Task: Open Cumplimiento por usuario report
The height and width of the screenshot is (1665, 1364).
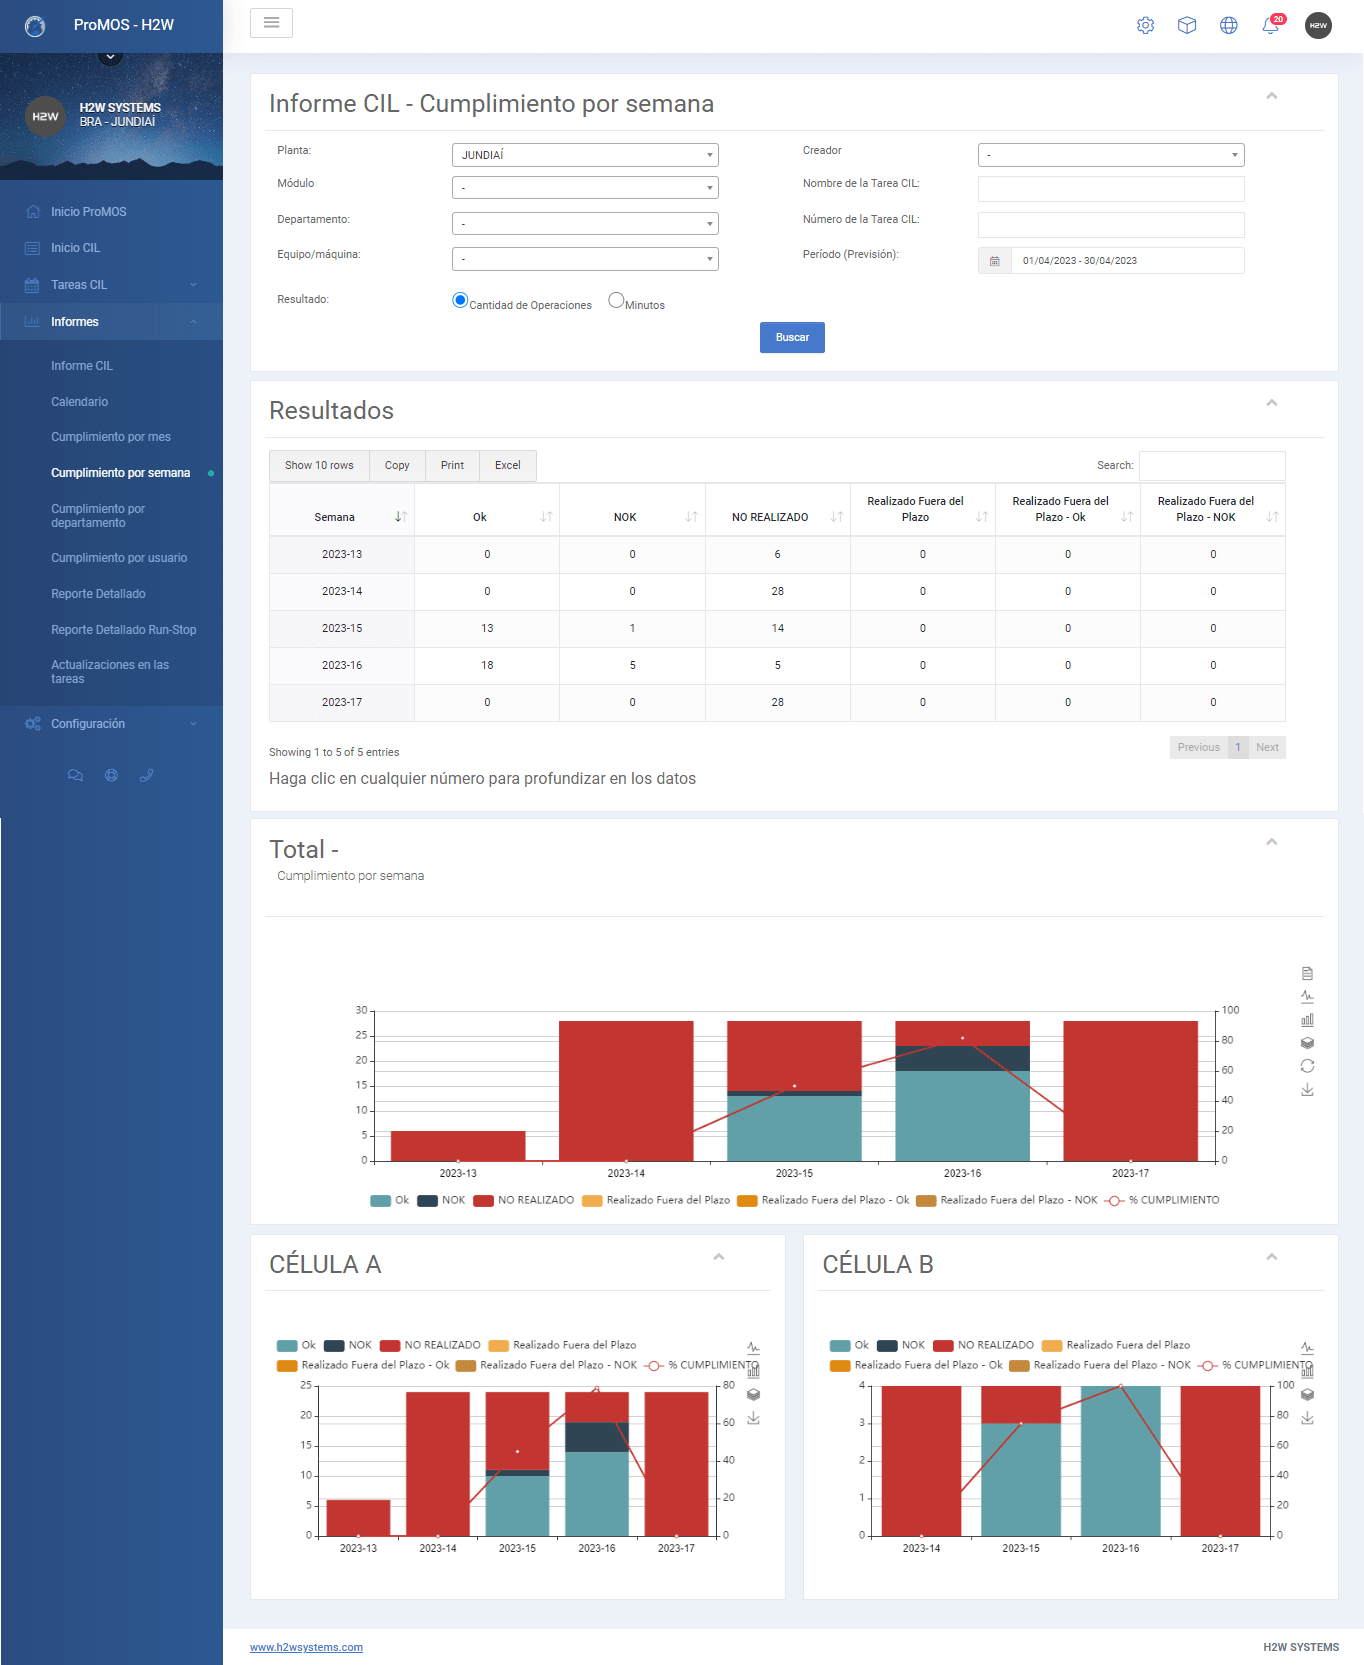Action: (x=119, y=558)
